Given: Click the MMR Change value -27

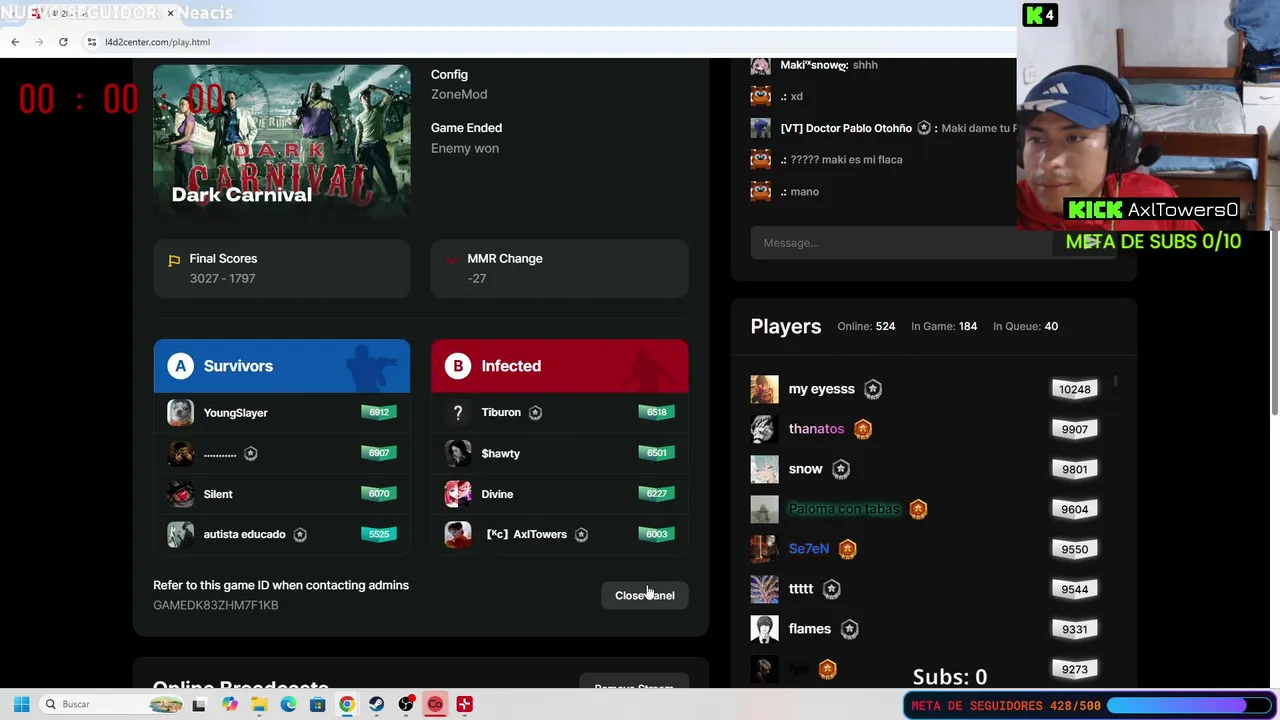Looking at the screenshot, I should (477, 278).
